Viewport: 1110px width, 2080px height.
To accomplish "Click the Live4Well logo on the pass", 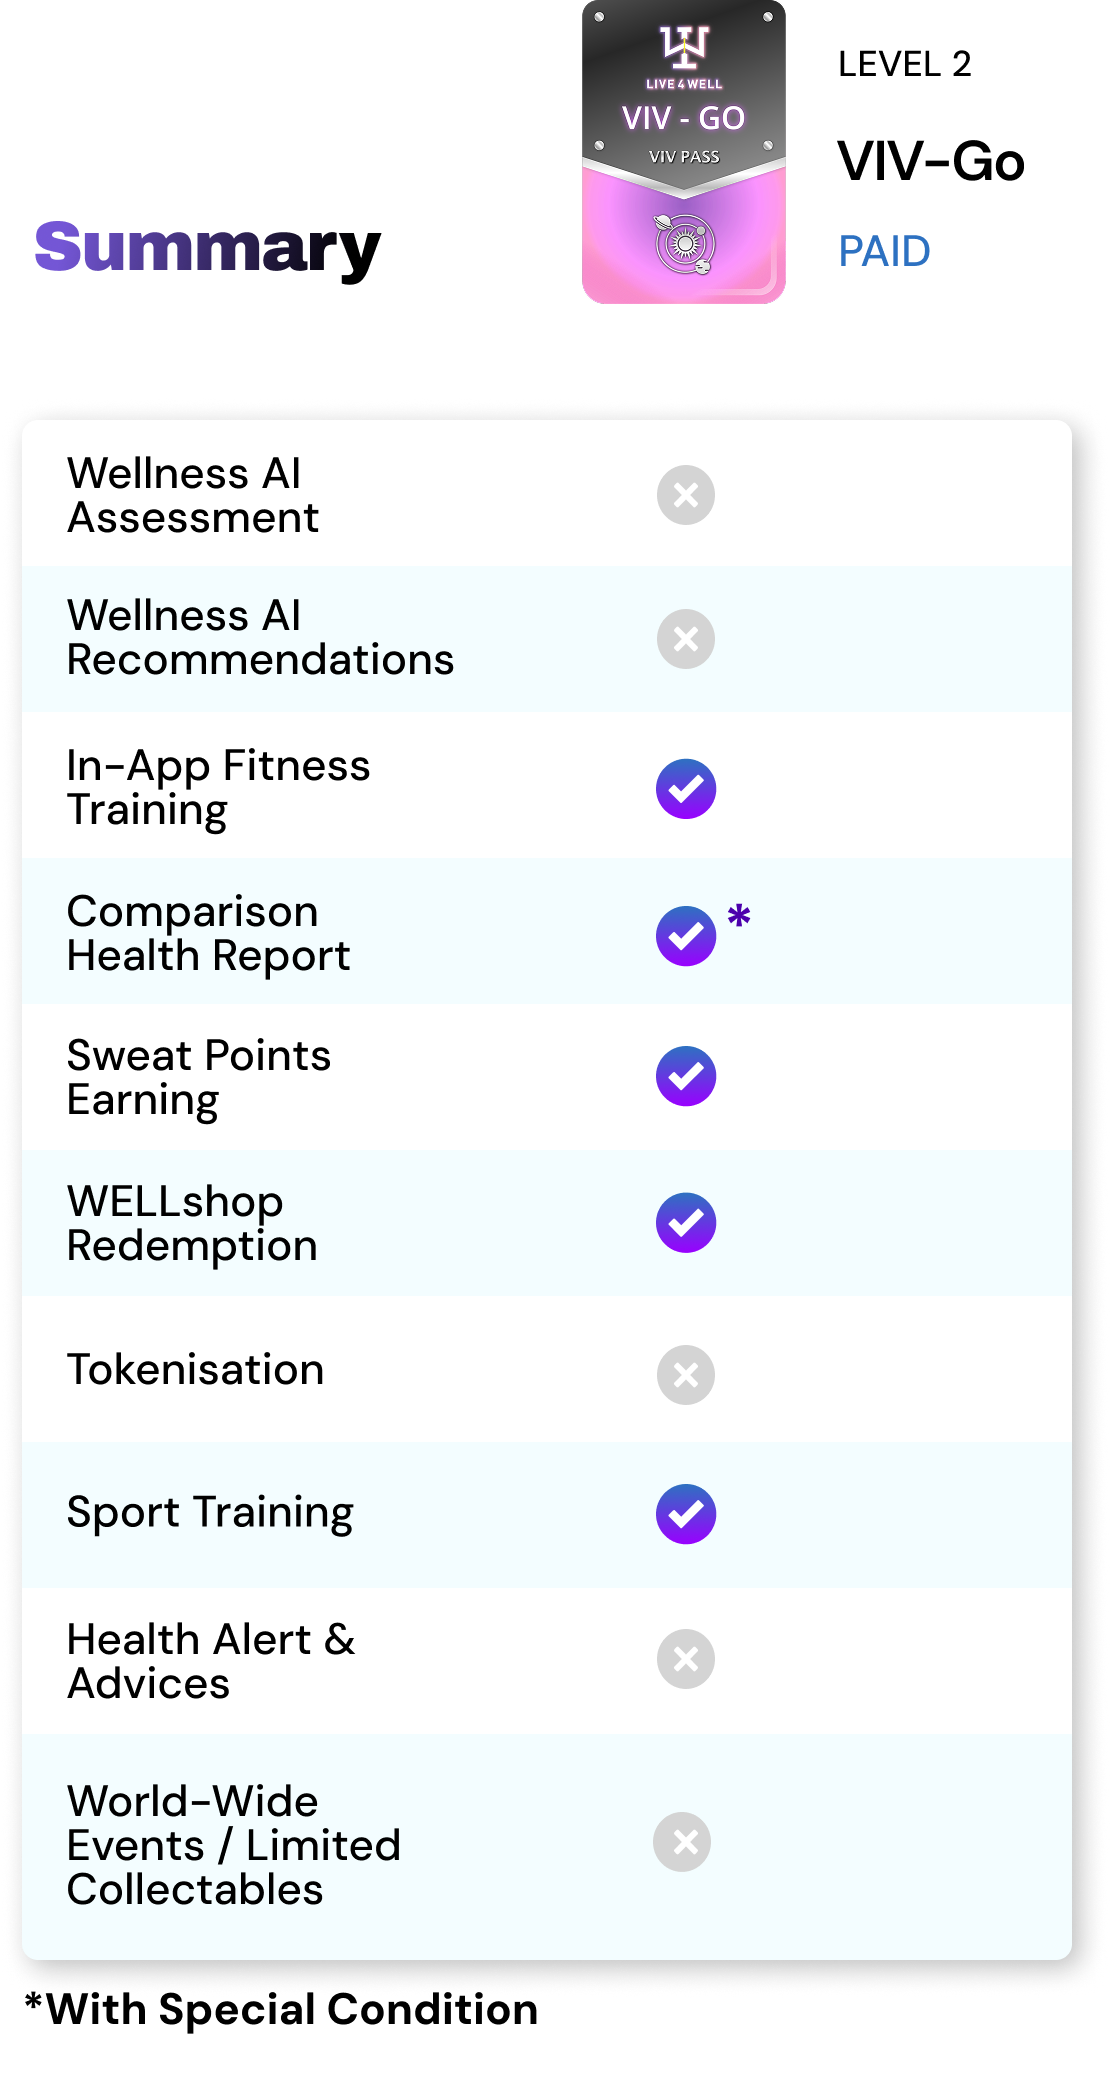I will coord(684,48).
